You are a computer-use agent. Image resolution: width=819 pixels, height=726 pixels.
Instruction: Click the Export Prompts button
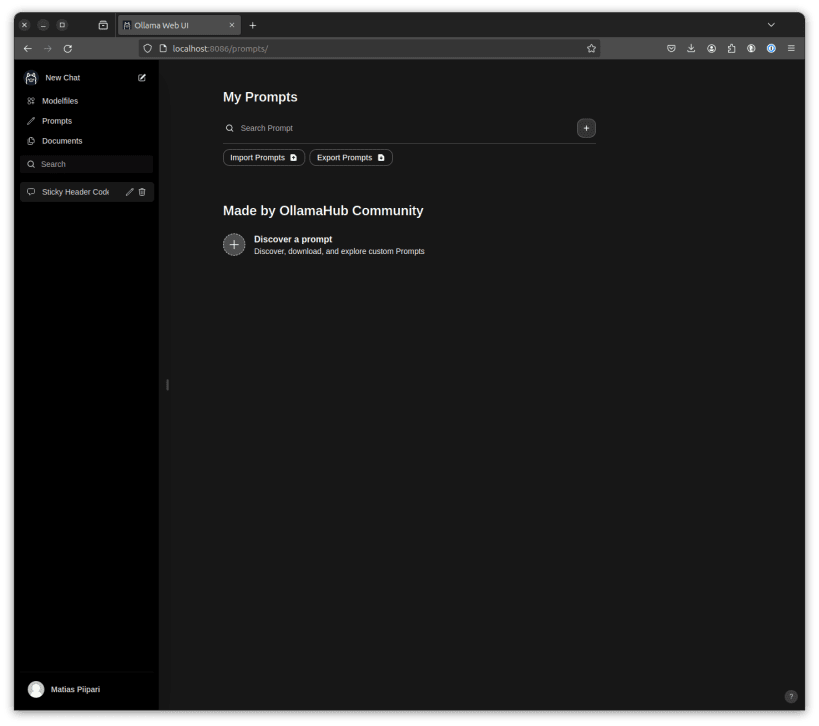[x=350, y=157]
